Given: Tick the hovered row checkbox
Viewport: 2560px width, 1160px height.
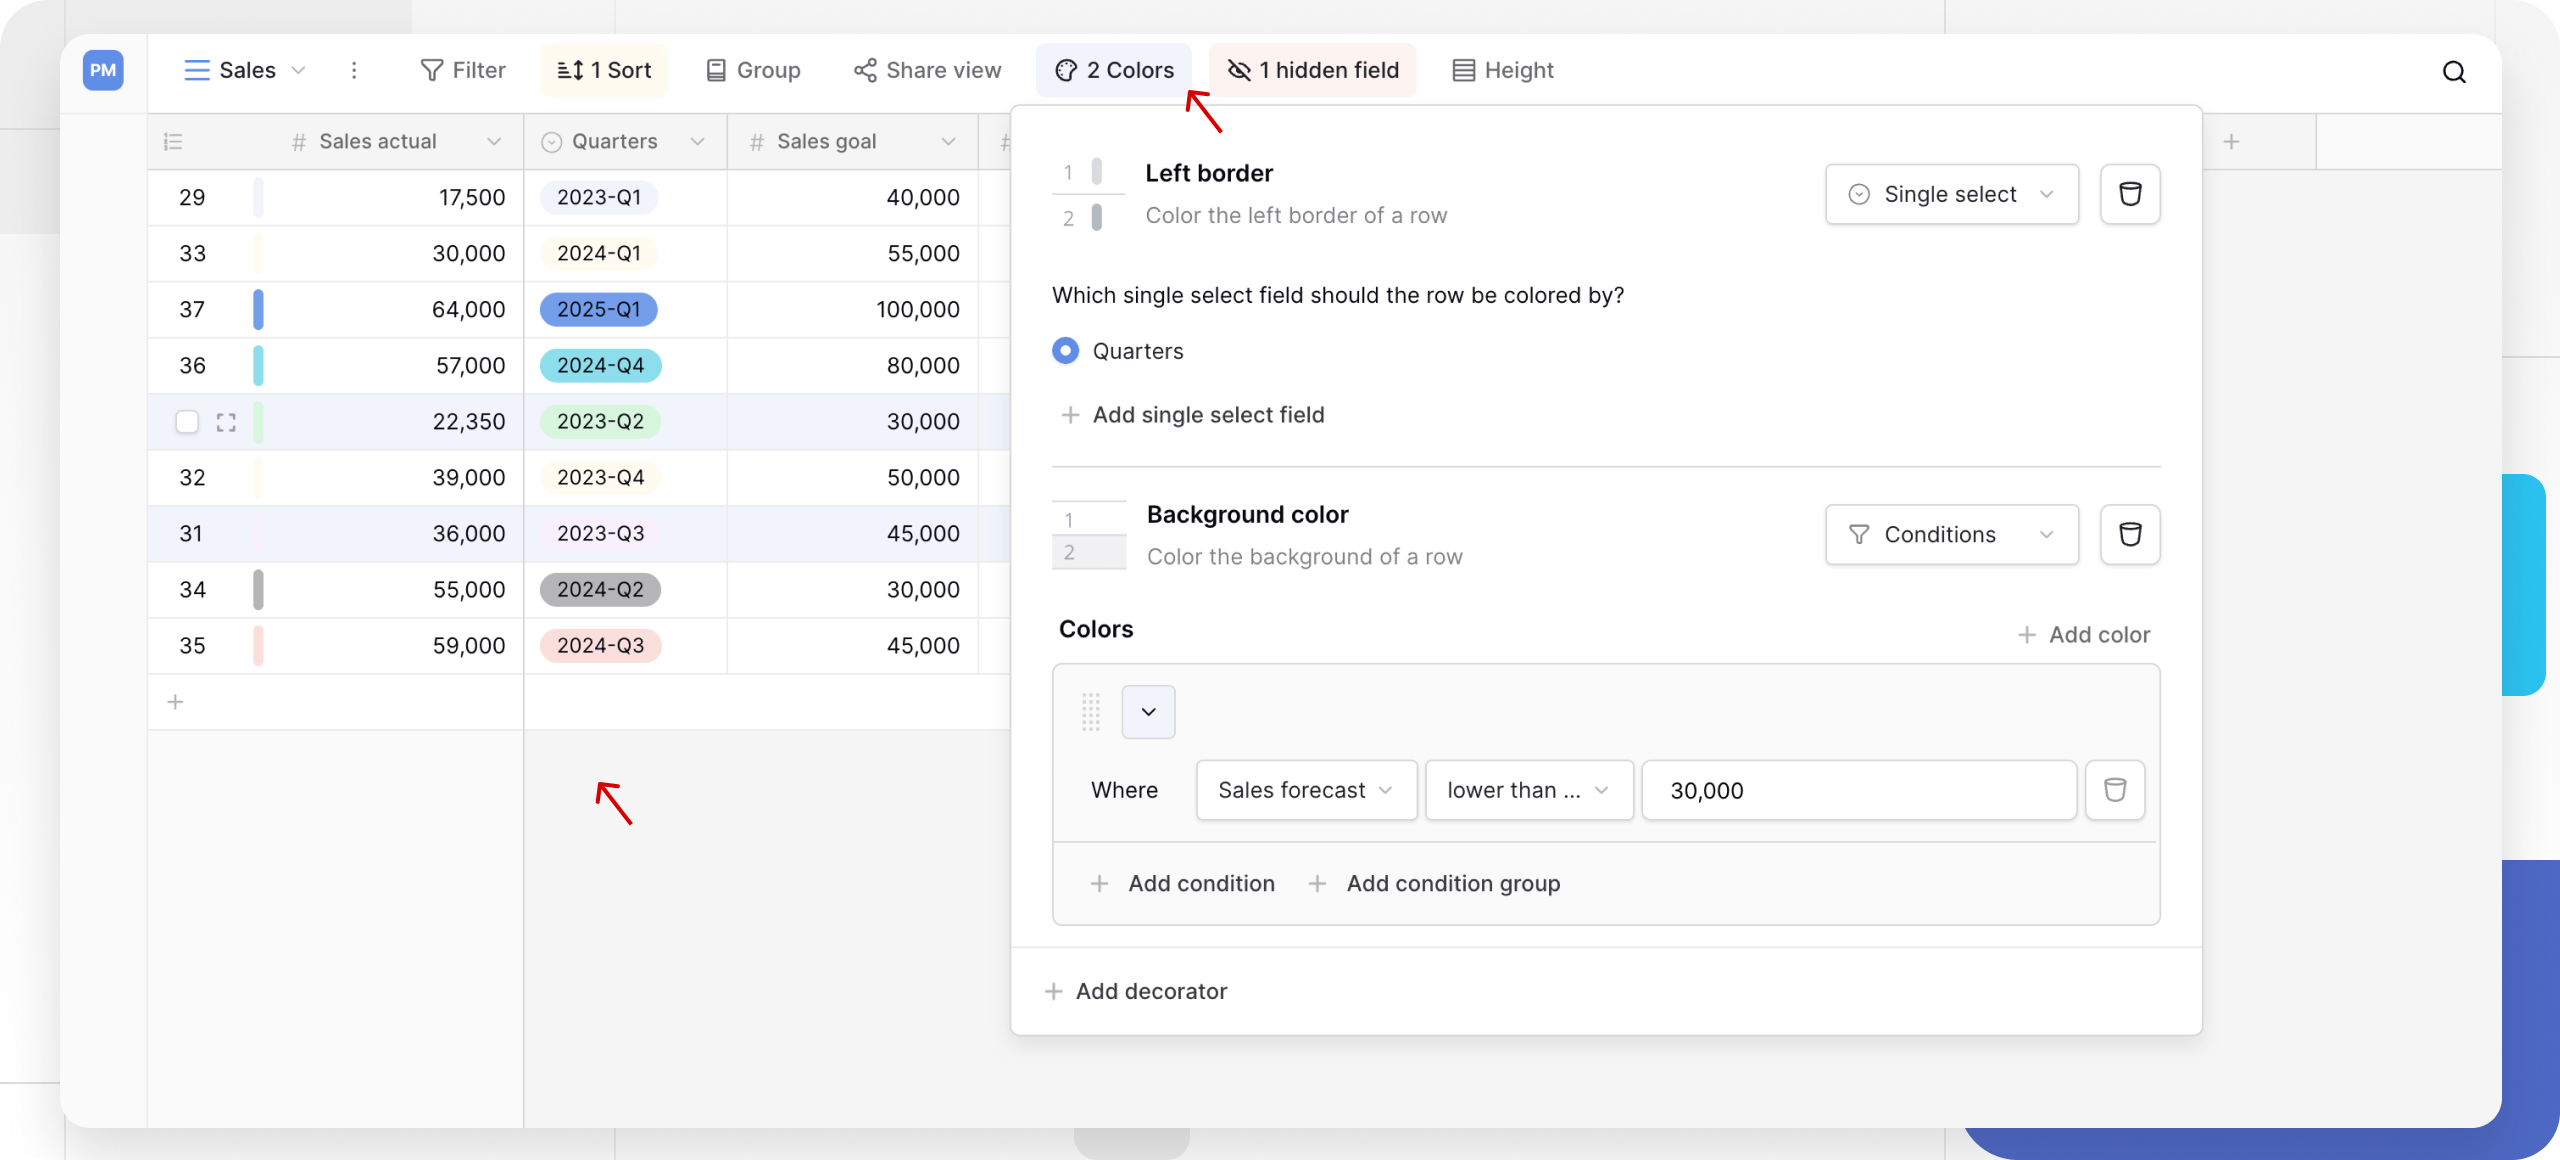Looking at the screenshot, I should pyautogui.click(x=187, y=422).
